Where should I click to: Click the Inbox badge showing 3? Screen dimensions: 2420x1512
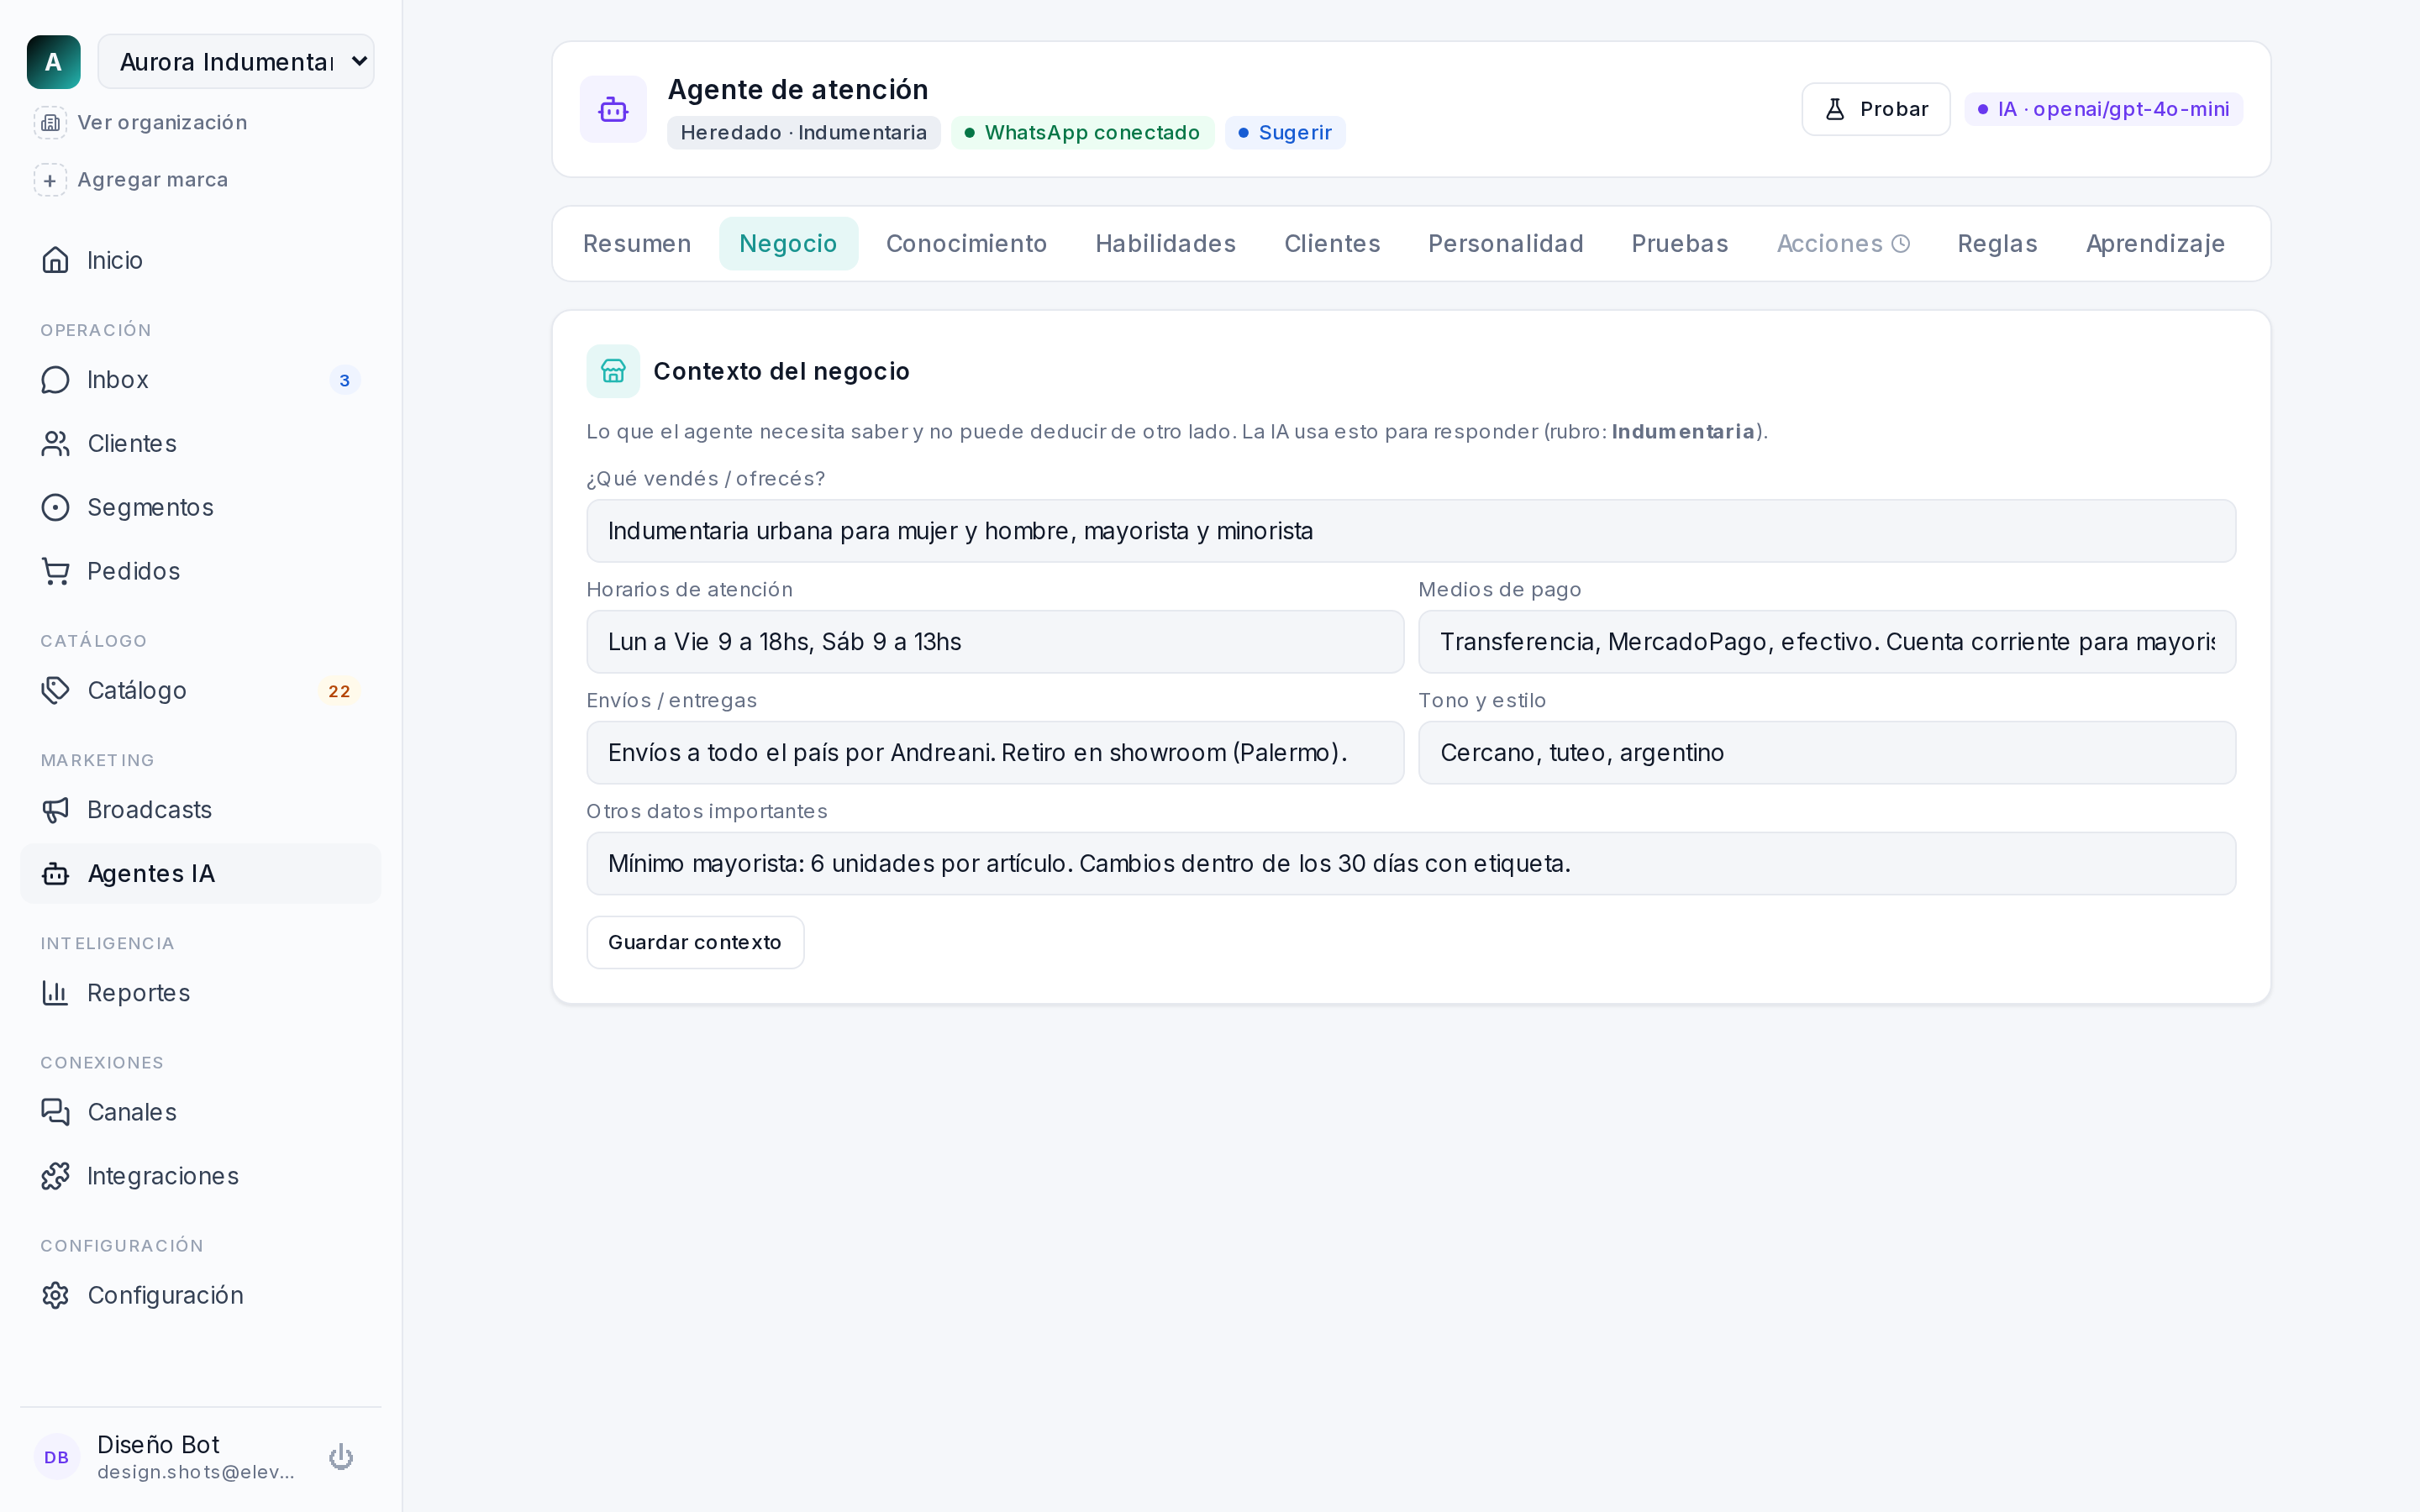pos(344,381)
